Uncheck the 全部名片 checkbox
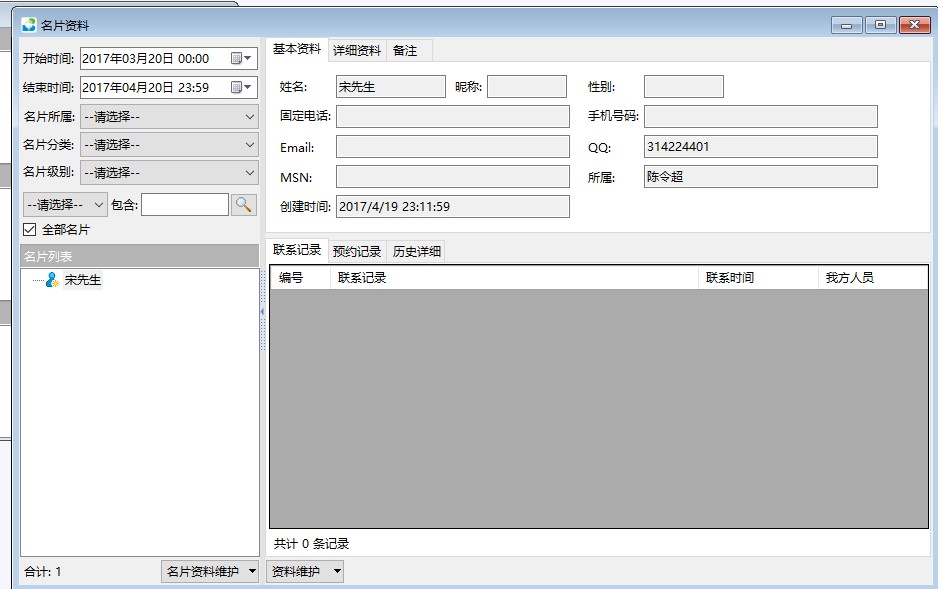This screenshot has width=938, height=589. click(x=30, y=230)
